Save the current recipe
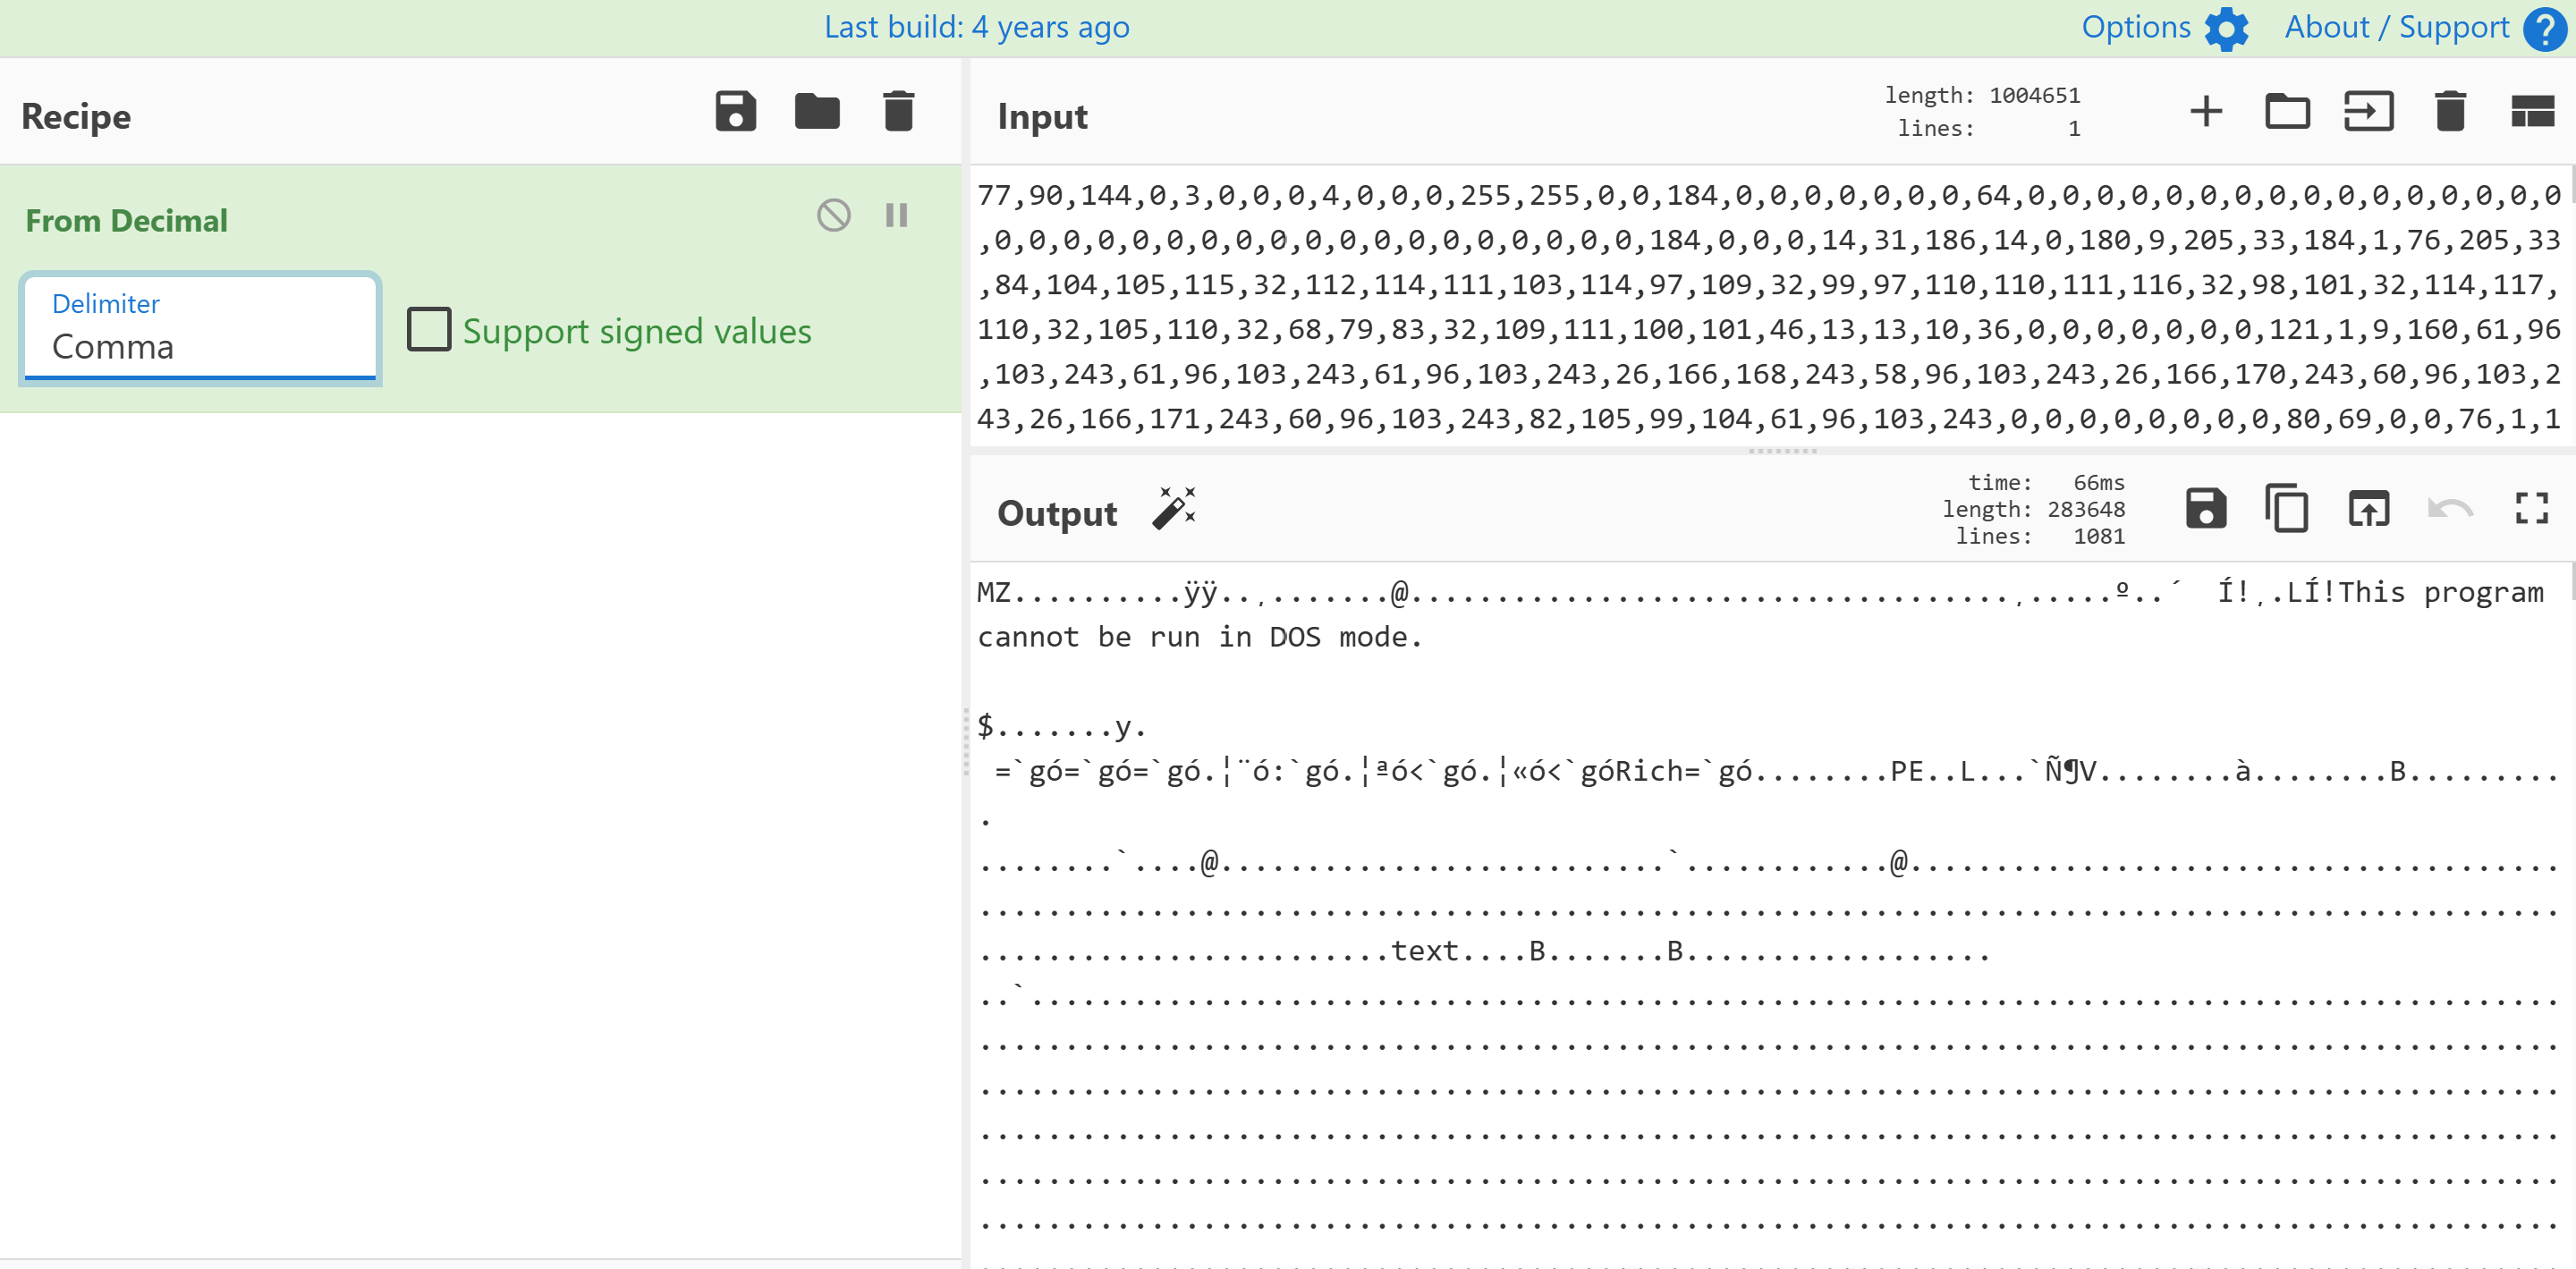The width and height of the screenshot is (2576, 1269). (735, 111)
